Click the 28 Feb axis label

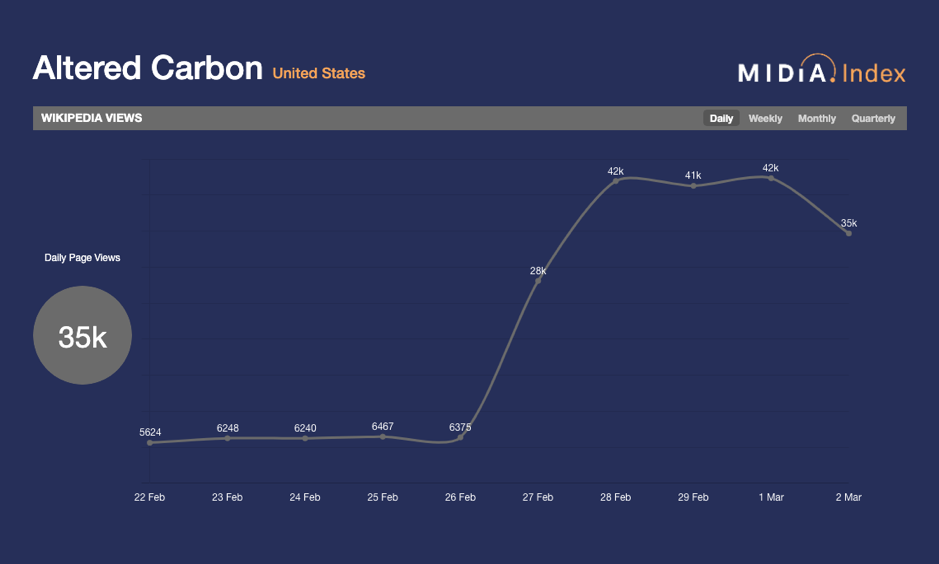coord(616,497)
